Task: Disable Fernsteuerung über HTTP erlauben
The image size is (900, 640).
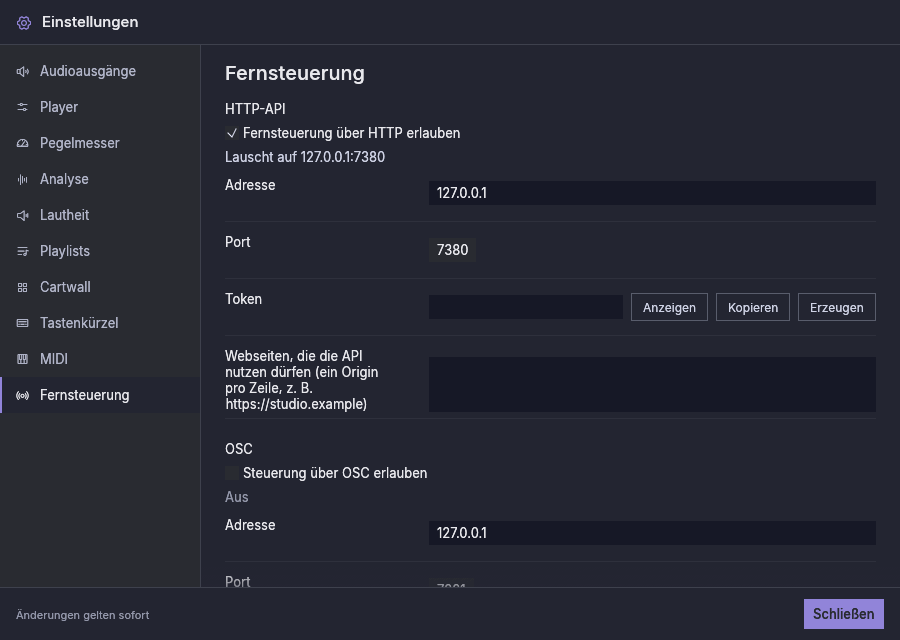Action: click(232, 133)
